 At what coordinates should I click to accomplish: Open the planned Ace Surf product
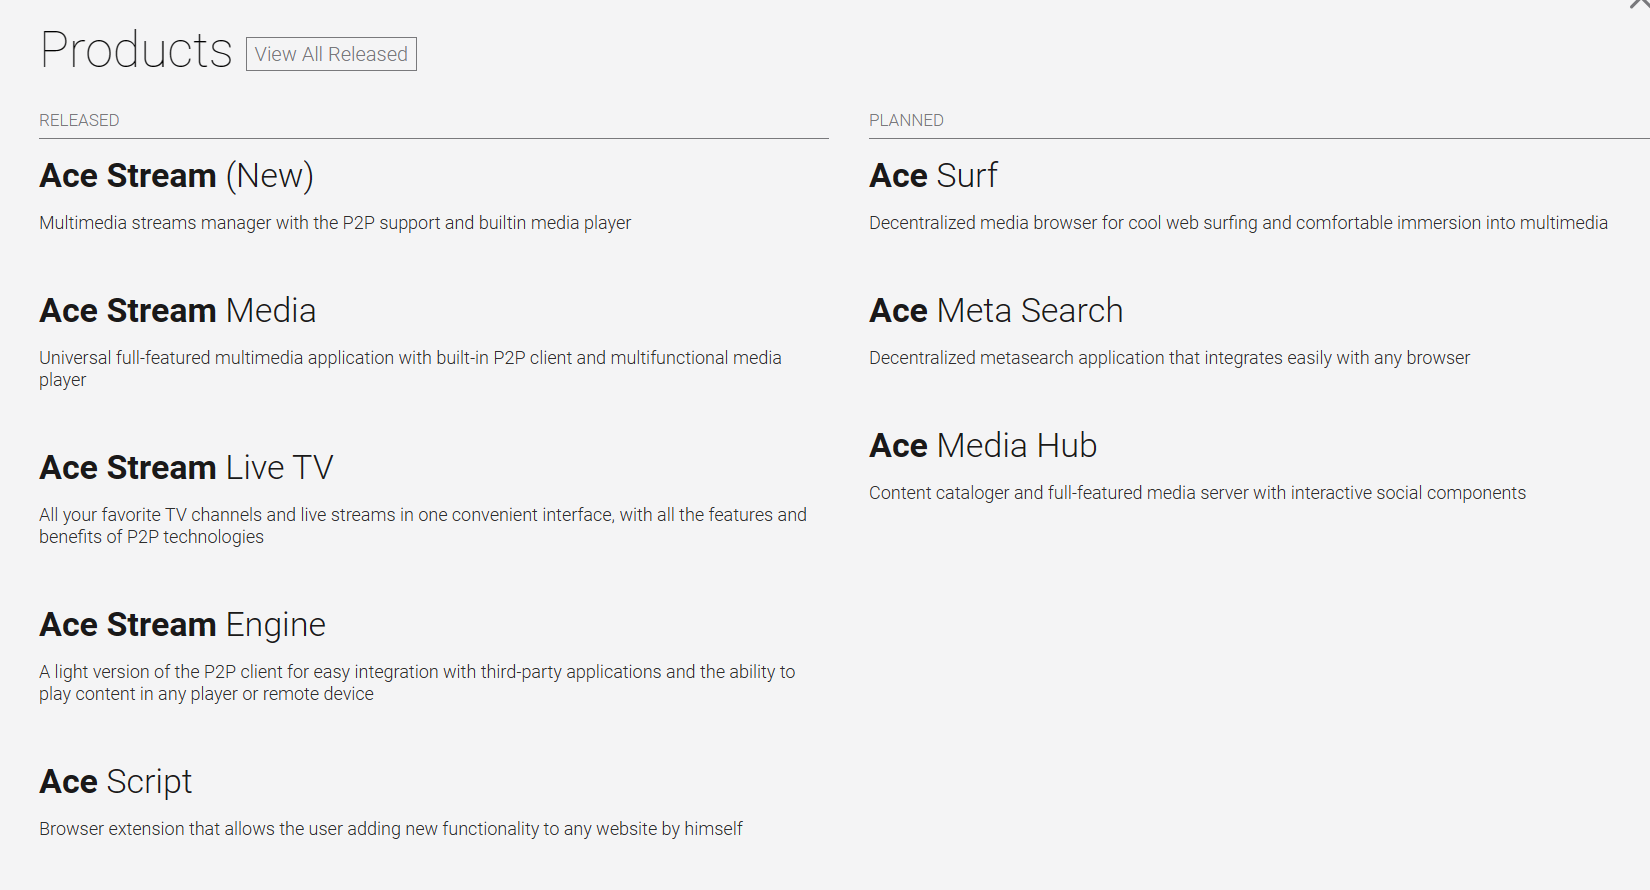point(933,176)
